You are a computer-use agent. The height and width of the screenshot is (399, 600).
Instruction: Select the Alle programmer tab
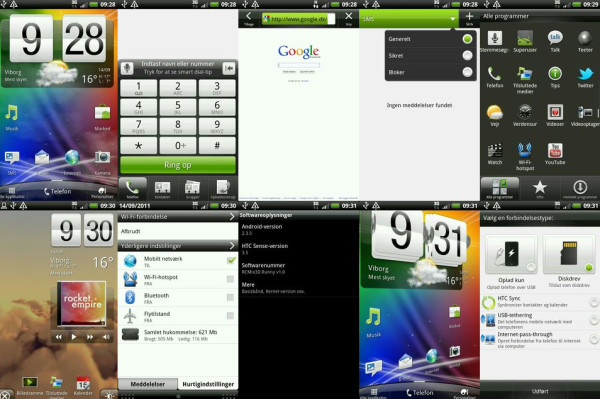[500, 188]
